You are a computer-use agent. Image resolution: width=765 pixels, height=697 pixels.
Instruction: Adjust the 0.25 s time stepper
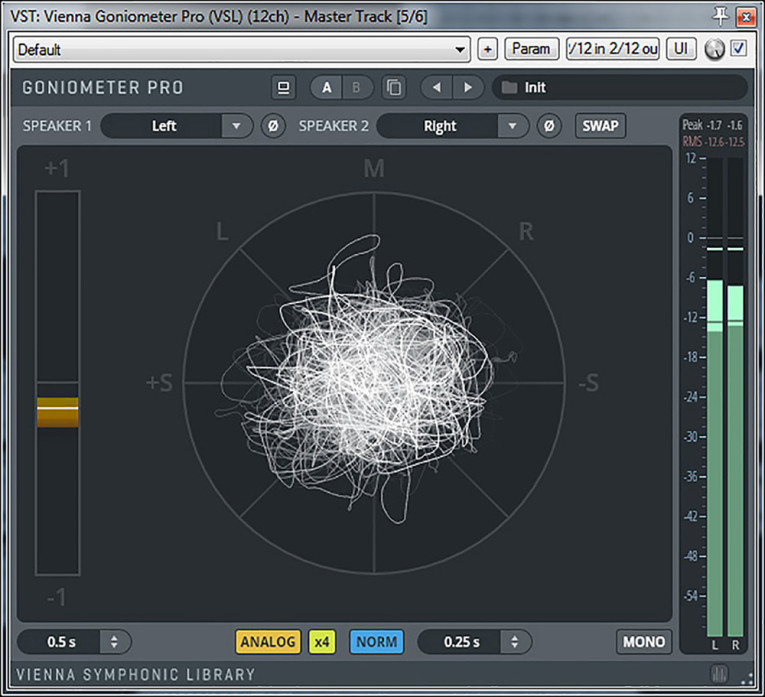[515, 641]
